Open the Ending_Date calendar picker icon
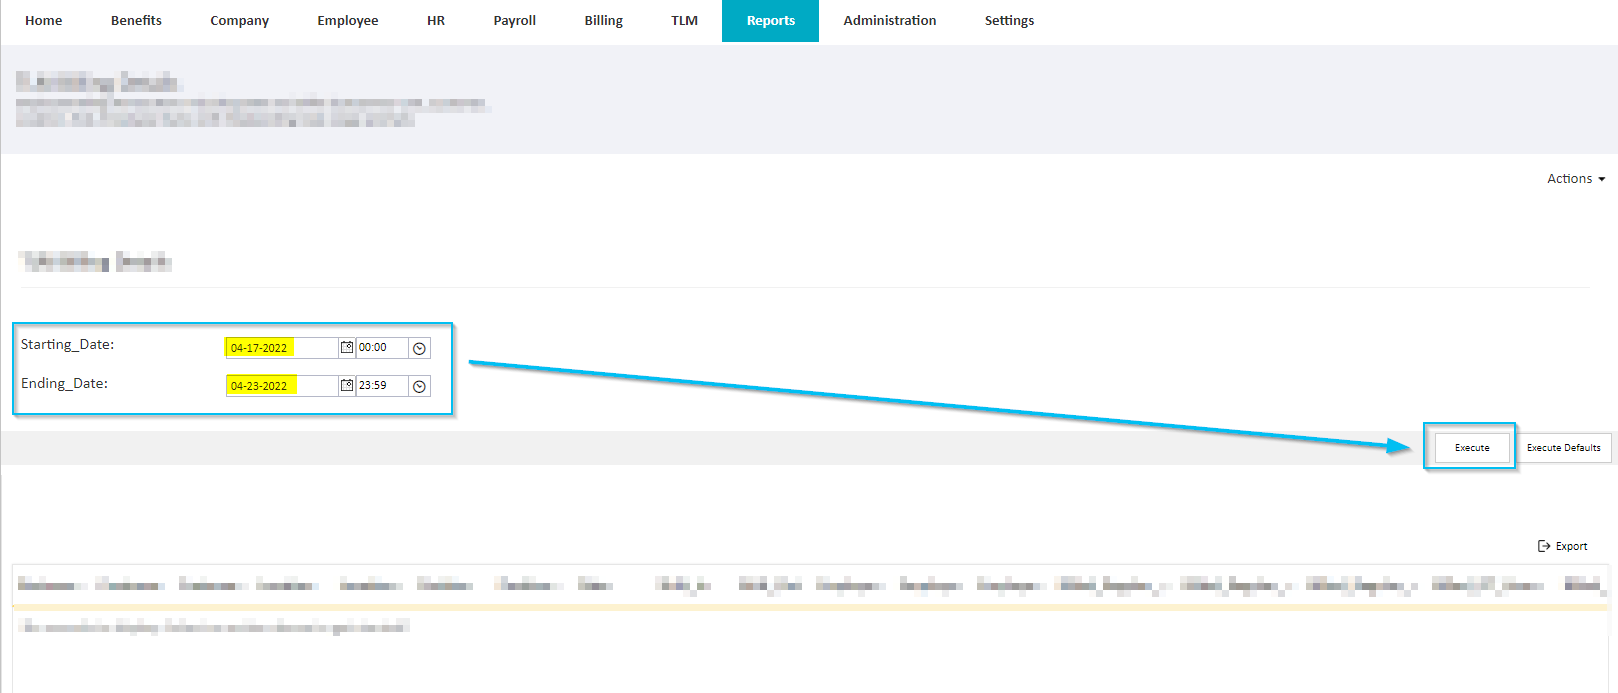The image size is (1618, 693). pyautogui.click(x=347, y=385)
